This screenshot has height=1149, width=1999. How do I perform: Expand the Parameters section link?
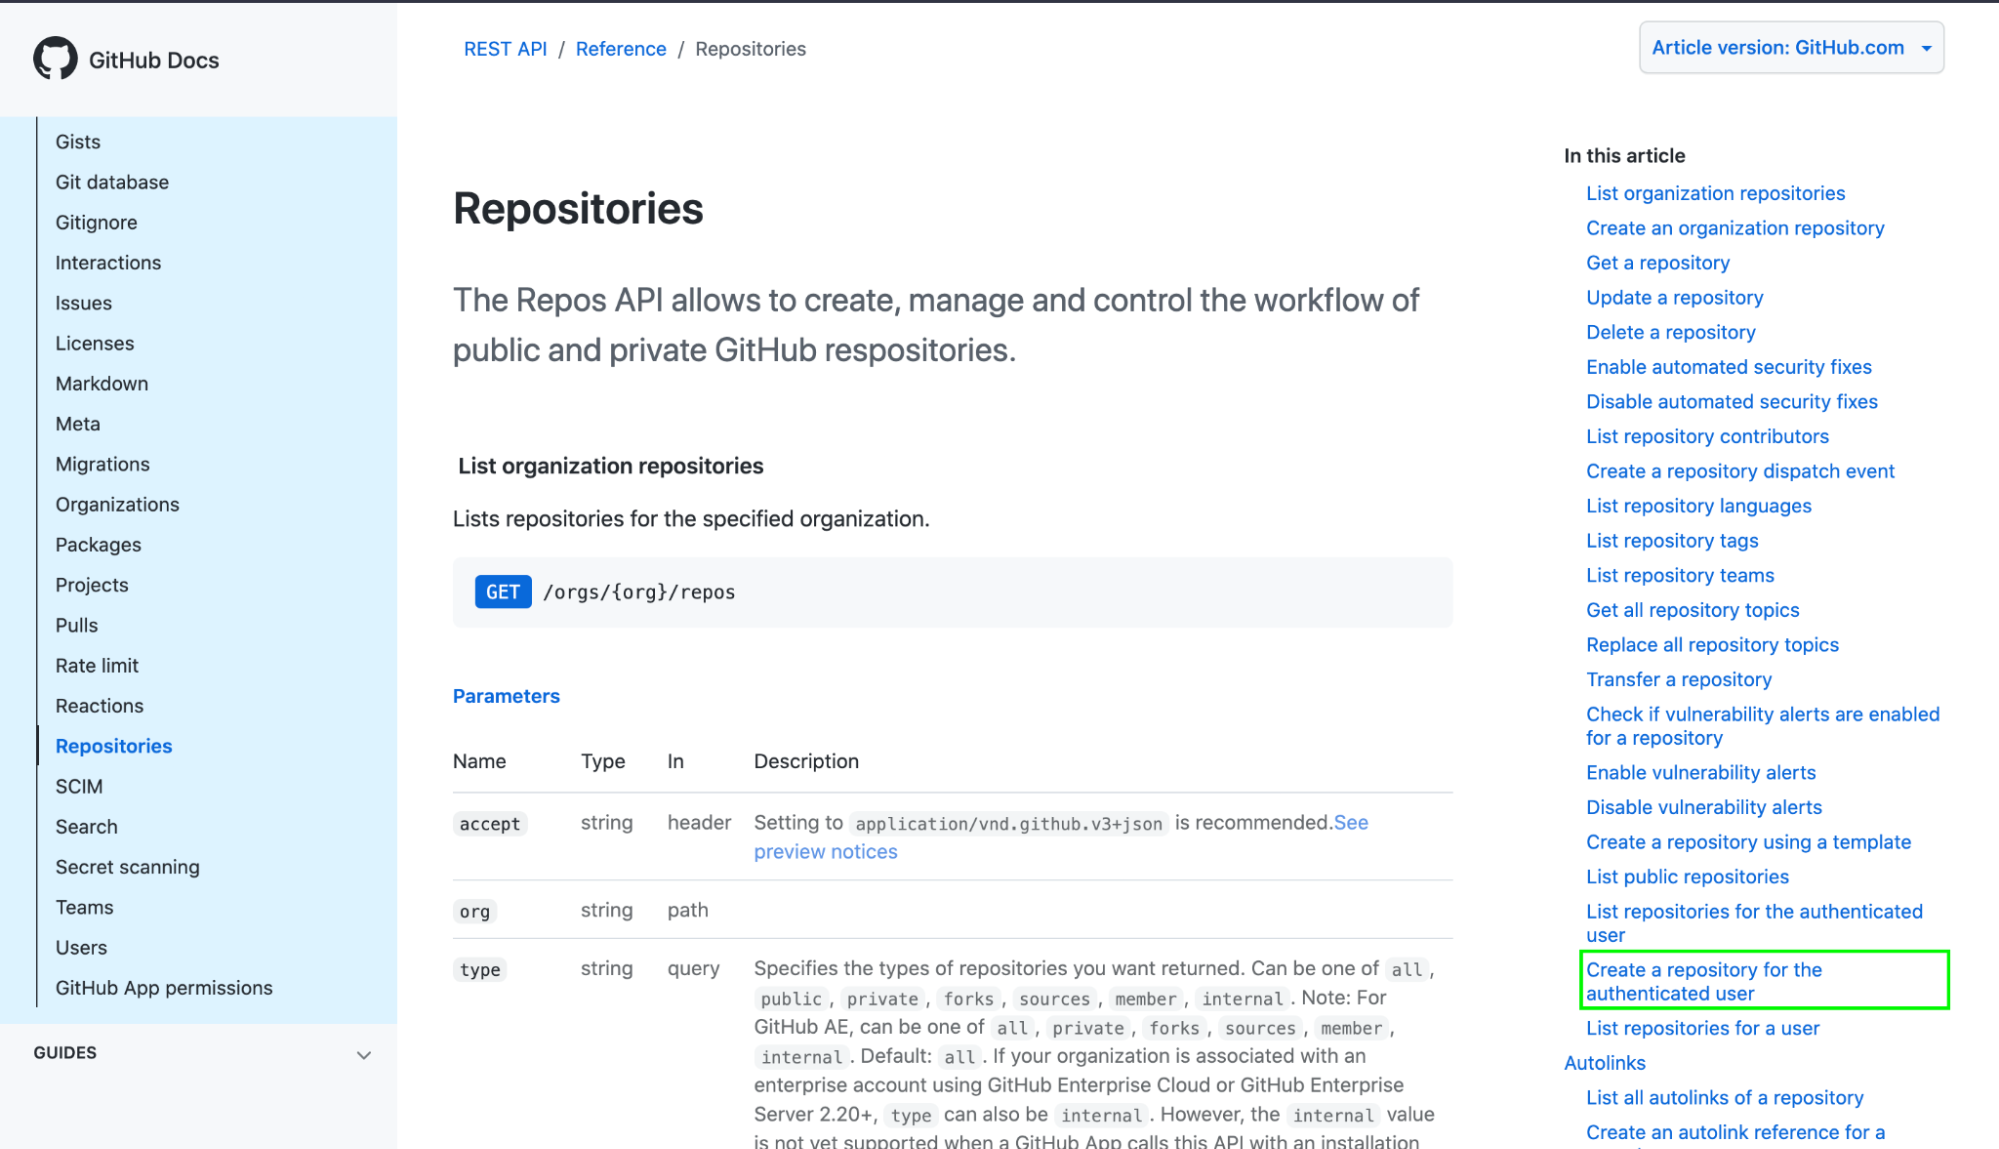(x=507, y=696)
